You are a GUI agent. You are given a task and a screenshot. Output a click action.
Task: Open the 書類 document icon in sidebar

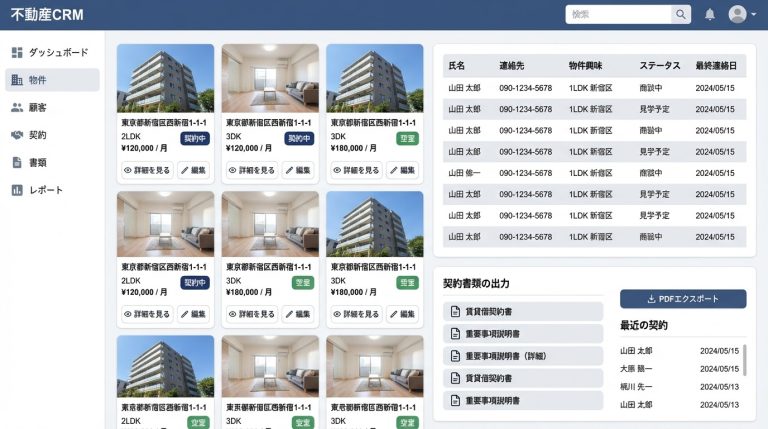(x=17, y=162)
